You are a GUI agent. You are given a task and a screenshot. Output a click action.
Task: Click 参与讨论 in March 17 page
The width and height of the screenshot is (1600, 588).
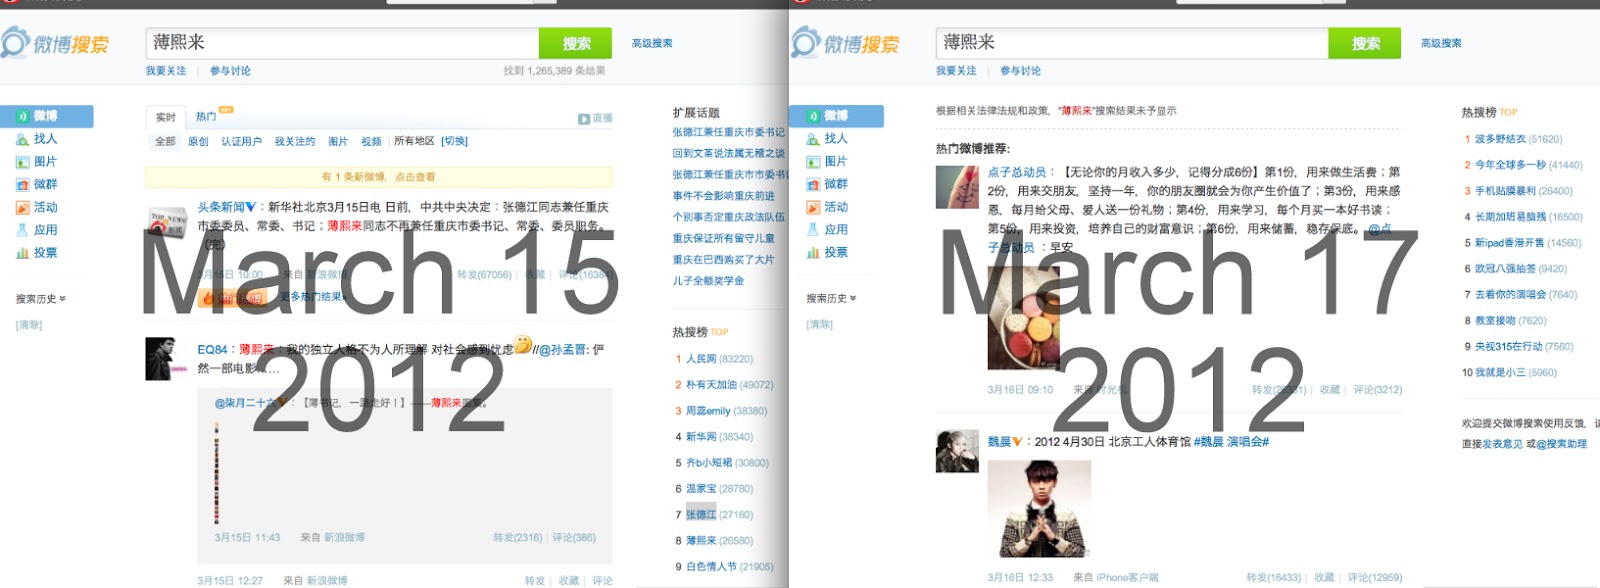point(1020,71)
